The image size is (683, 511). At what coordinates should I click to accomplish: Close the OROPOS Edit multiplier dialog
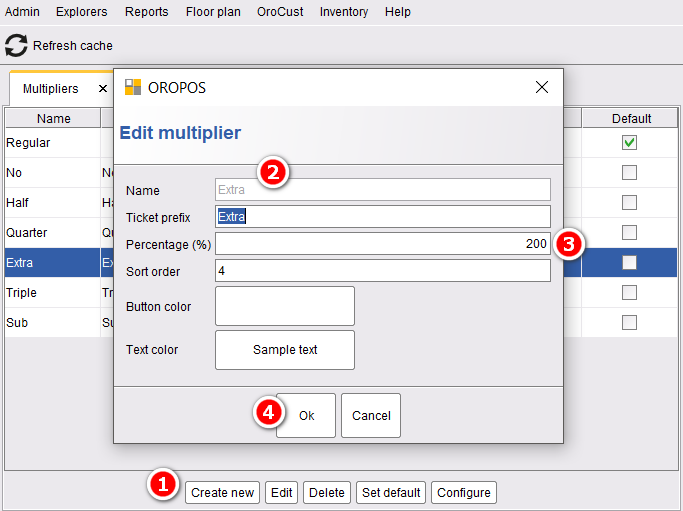pyautogui.click(x=541, y=87)
